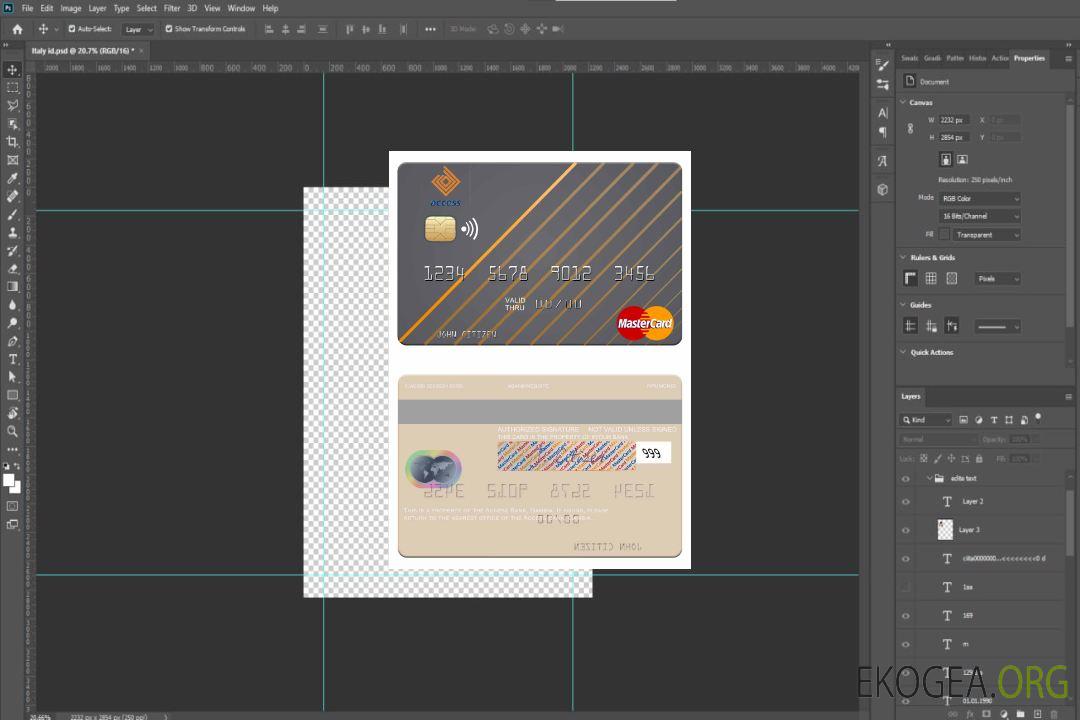1080x720 pixels.
Task: Toggle the grid icon in Rulers & Grids
Action: (x=931, y=278)
